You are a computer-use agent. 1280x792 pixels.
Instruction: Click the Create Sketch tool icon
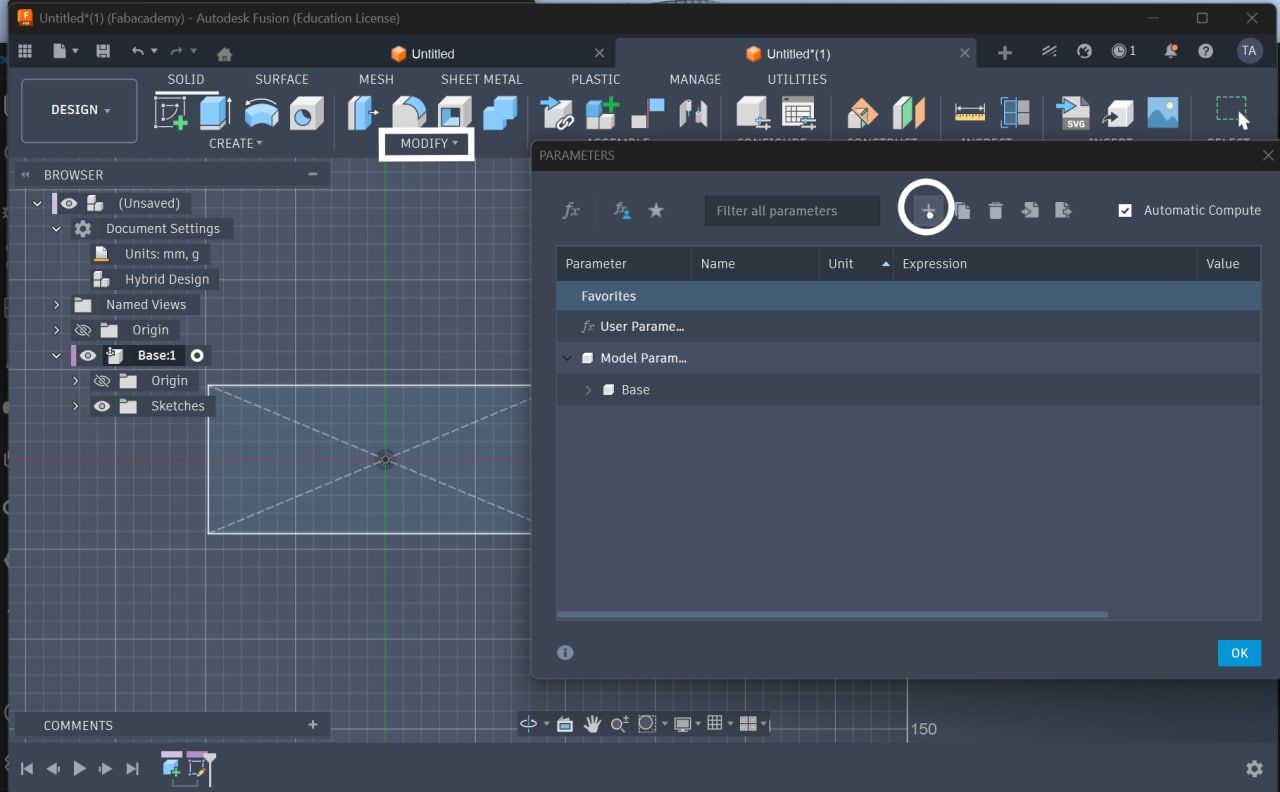171,113
